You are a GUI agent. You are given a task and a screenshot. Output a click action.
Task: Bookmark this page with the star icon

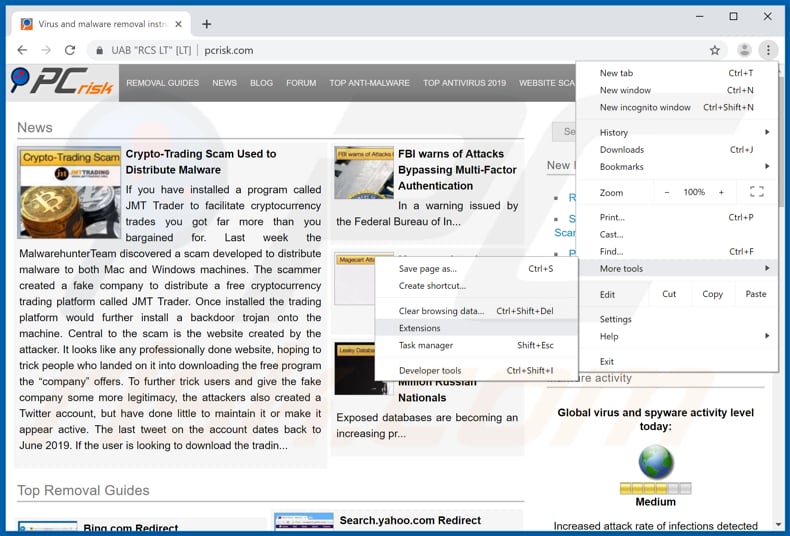(714, 50)
